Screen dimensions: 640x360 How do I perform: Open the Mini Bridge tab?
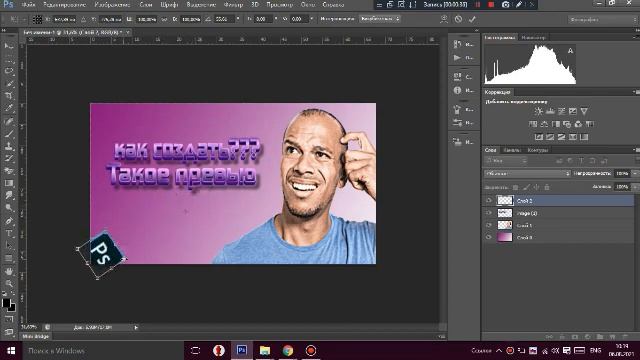36,336
